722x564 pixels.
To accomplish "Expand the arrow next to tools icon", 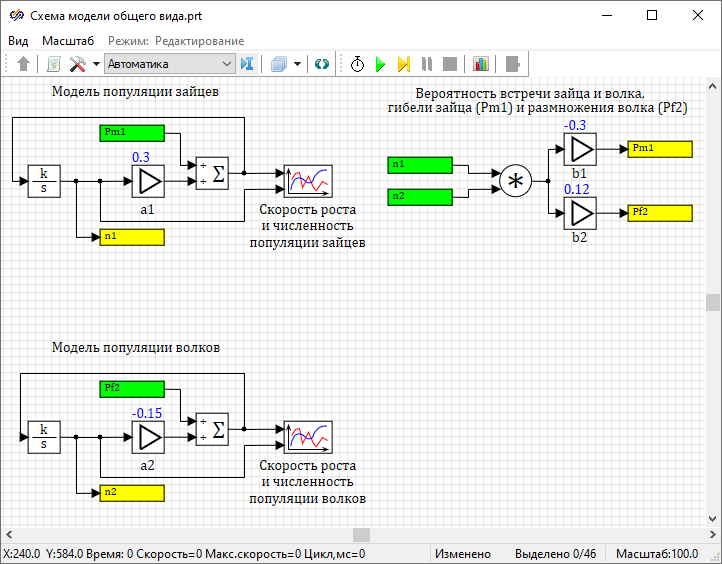I will (x=96, y=64).
